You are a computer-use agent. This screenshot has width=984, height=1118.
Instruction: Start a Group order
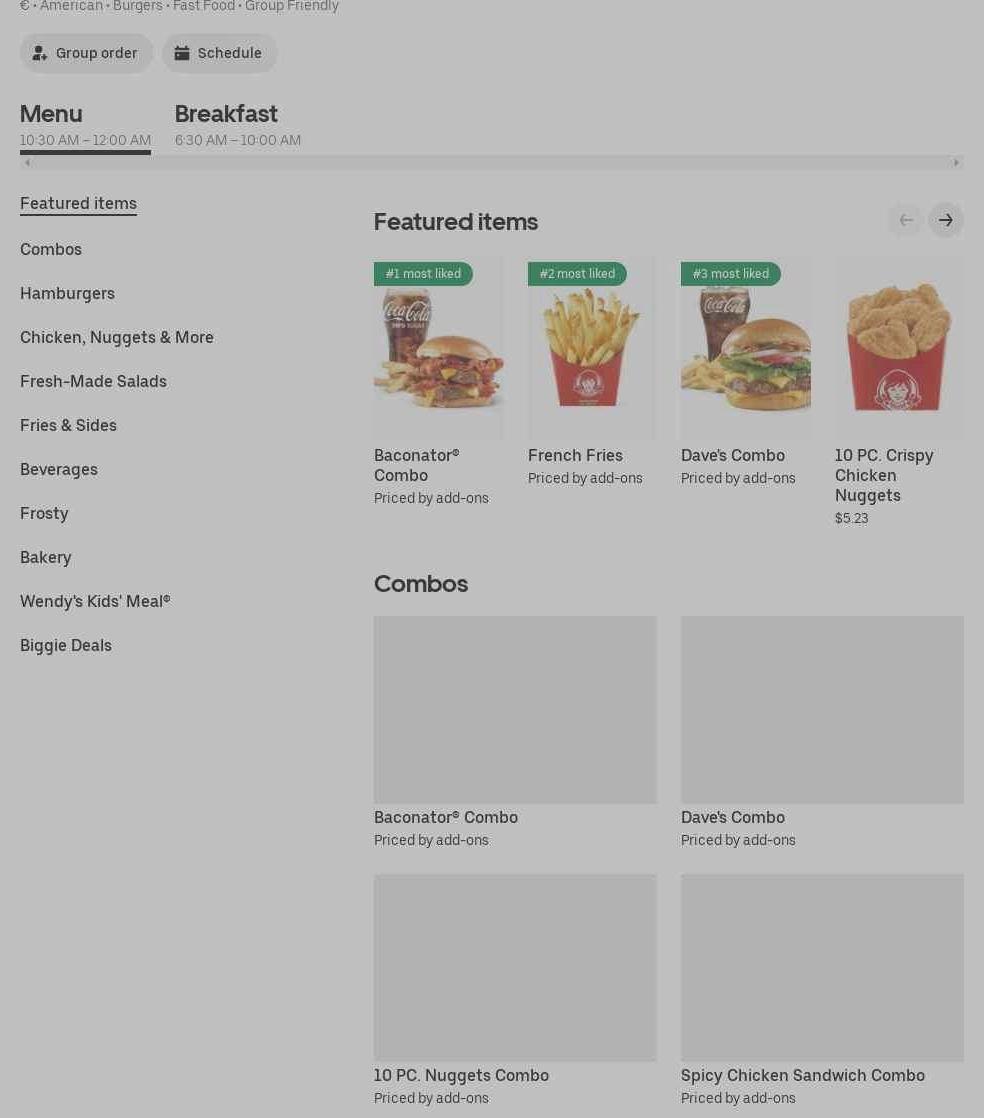86,53
